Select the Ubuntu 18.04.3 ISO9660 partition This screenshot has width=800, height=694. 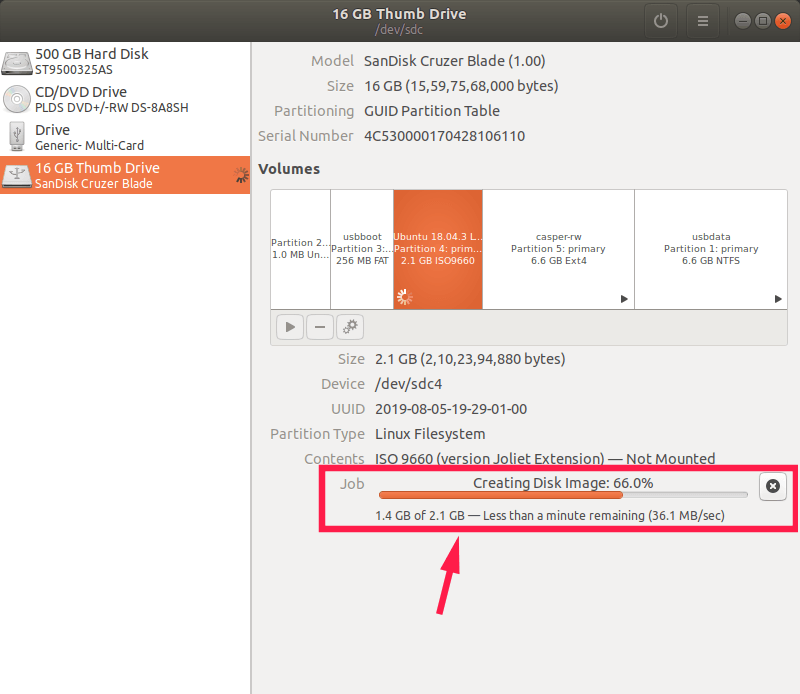coord(437,249)
